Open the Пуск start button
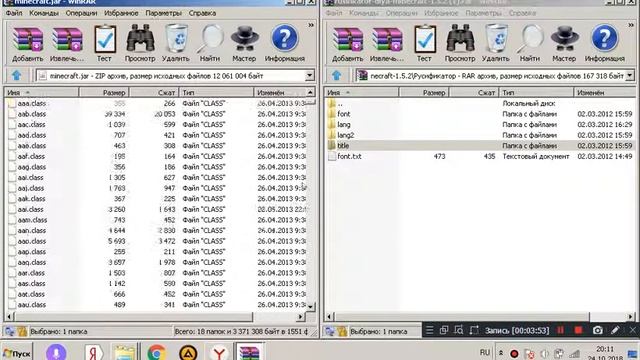 click(x=17, y=353)
